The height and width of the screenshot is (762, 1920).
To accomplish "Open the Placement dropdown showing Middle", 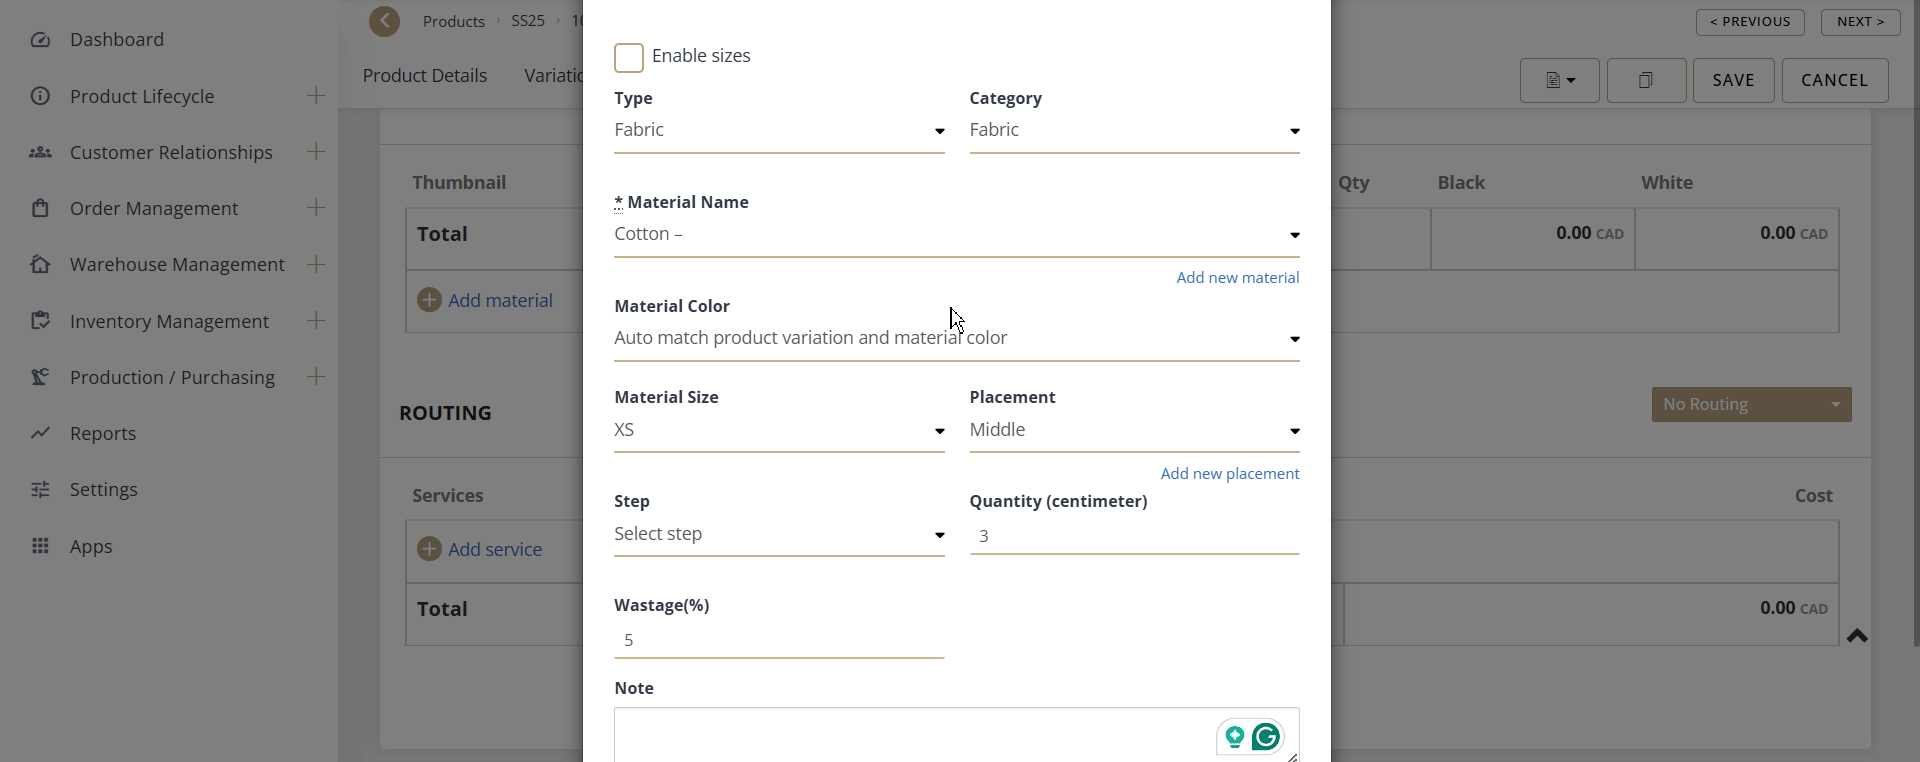I will [x=1133, y=431].
